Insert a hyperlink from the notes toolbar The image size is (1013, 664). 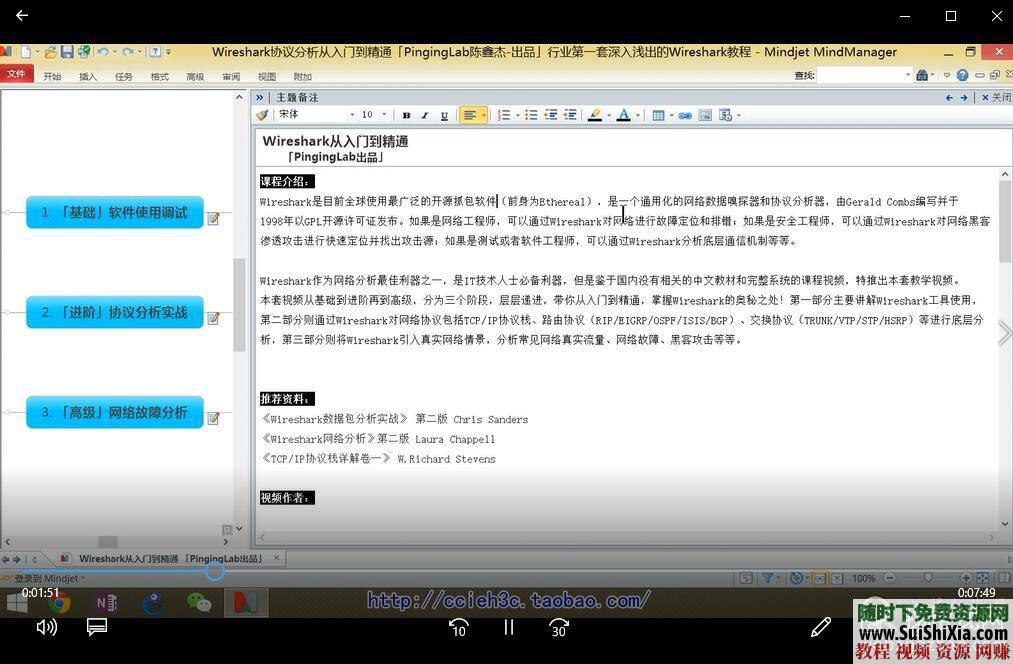685,115
